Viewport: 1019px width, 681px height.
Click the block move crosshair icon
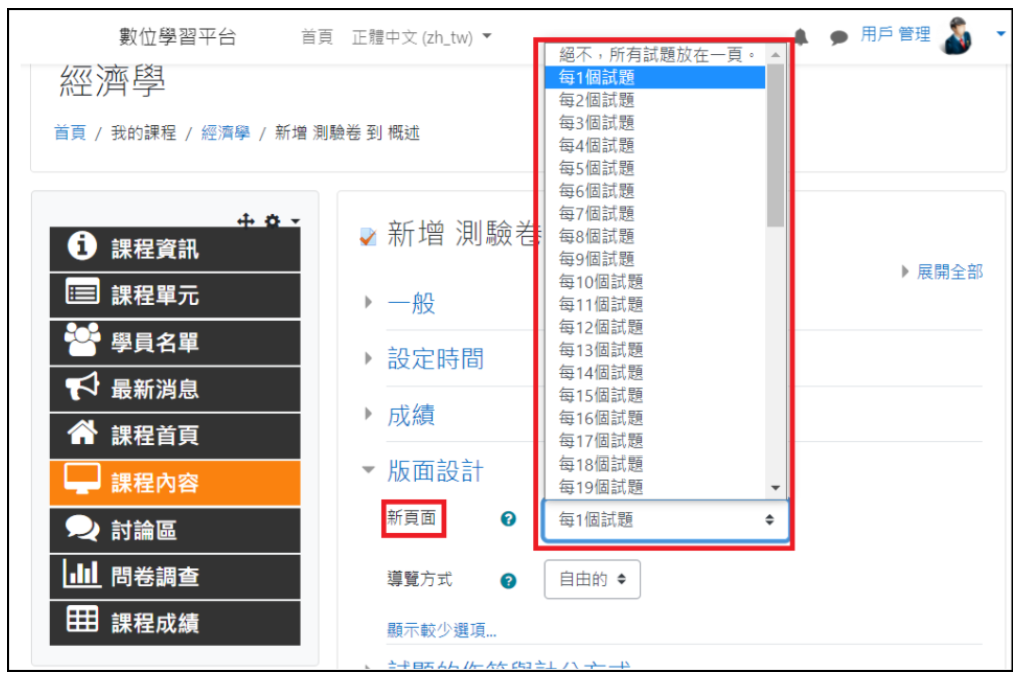[245, 220]
